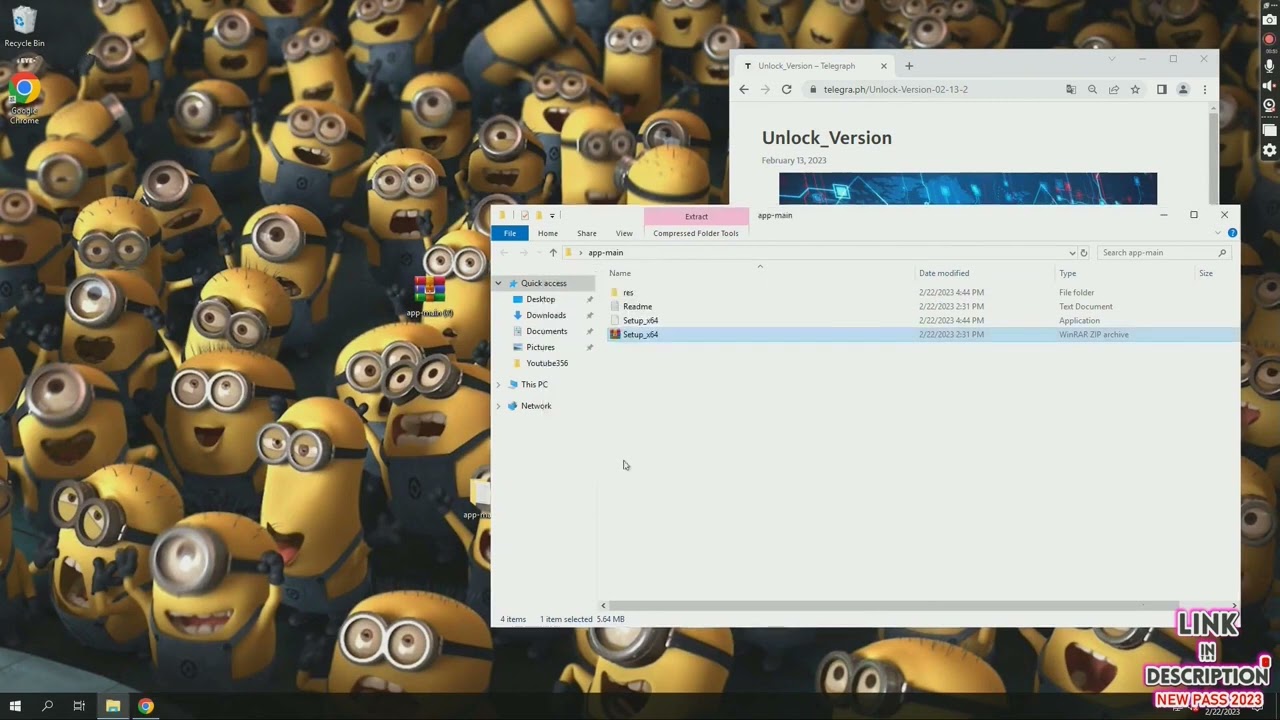
Task: Open Explorer Help with the blue question icon
Action: coord(1232,233)
